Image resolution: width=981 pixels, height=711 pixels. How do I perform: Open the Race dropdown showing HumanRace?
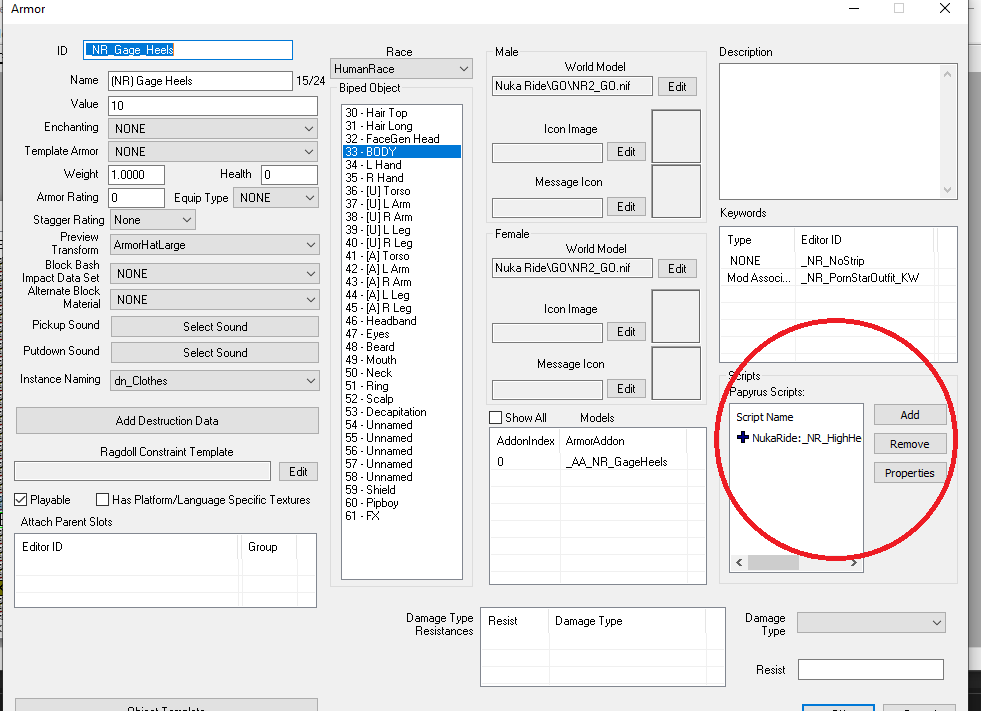[401, 69]
